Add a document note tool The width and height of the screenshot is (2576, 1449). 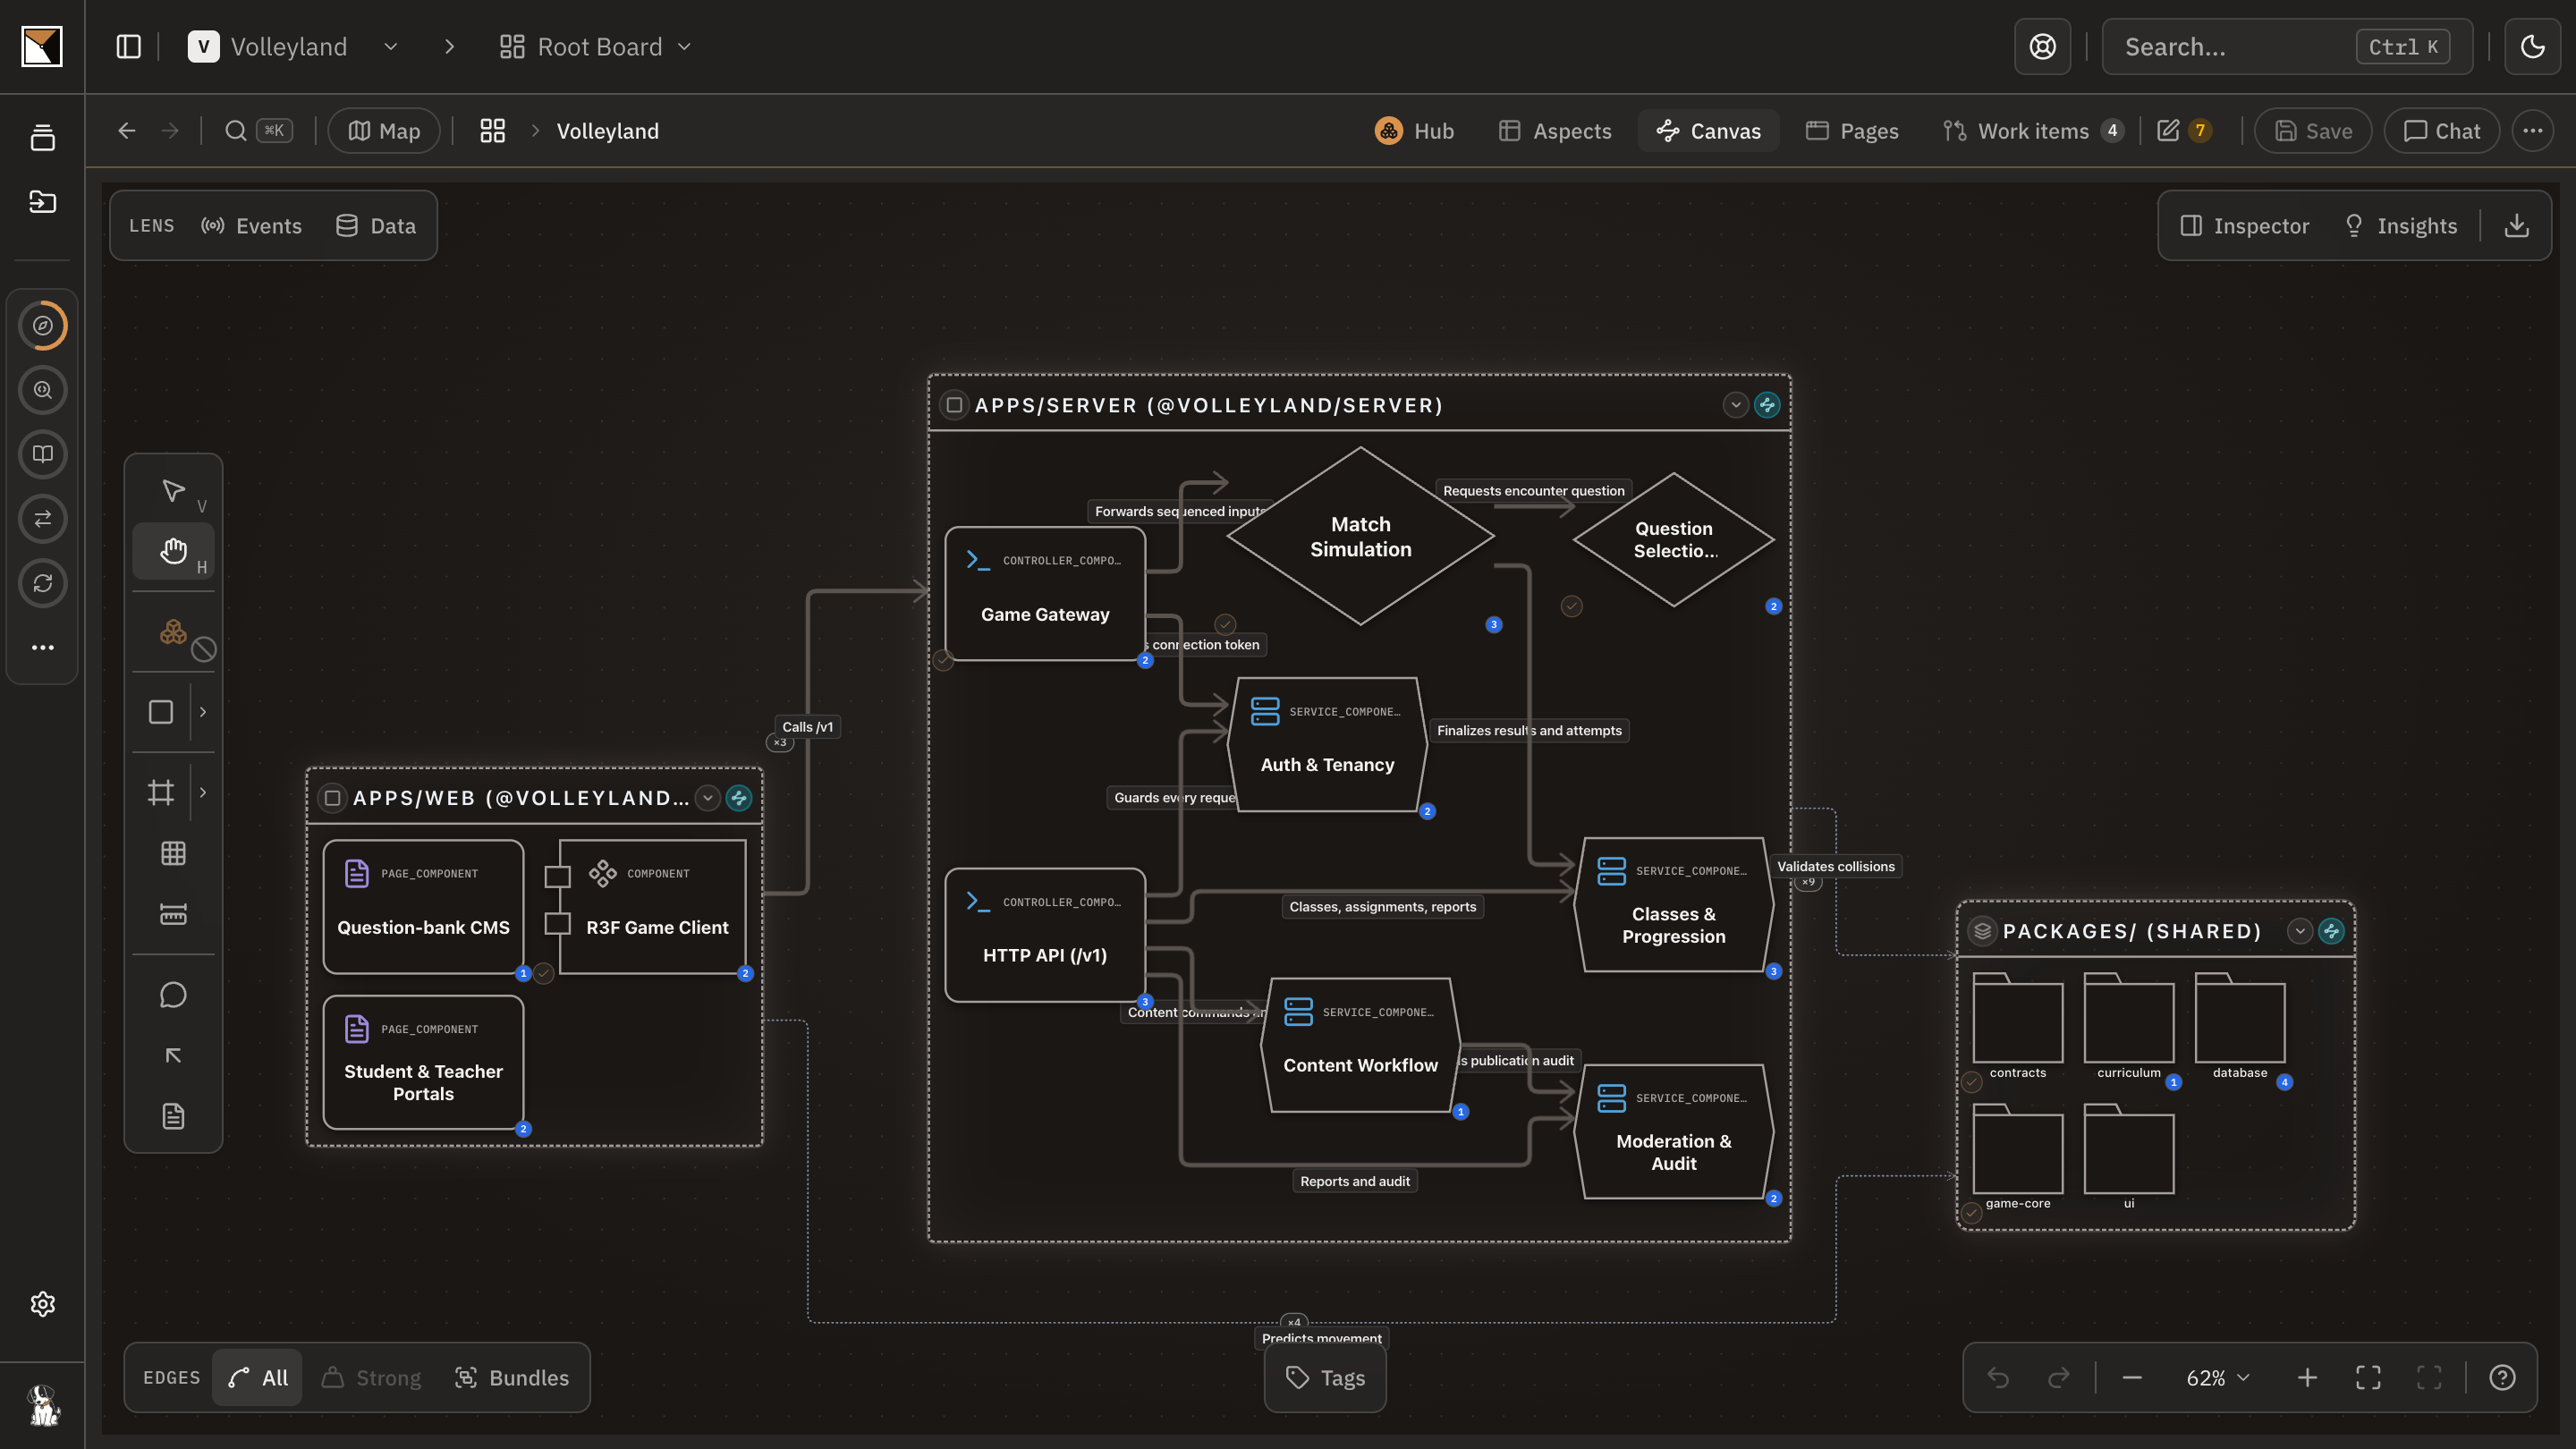(173, 1116)
